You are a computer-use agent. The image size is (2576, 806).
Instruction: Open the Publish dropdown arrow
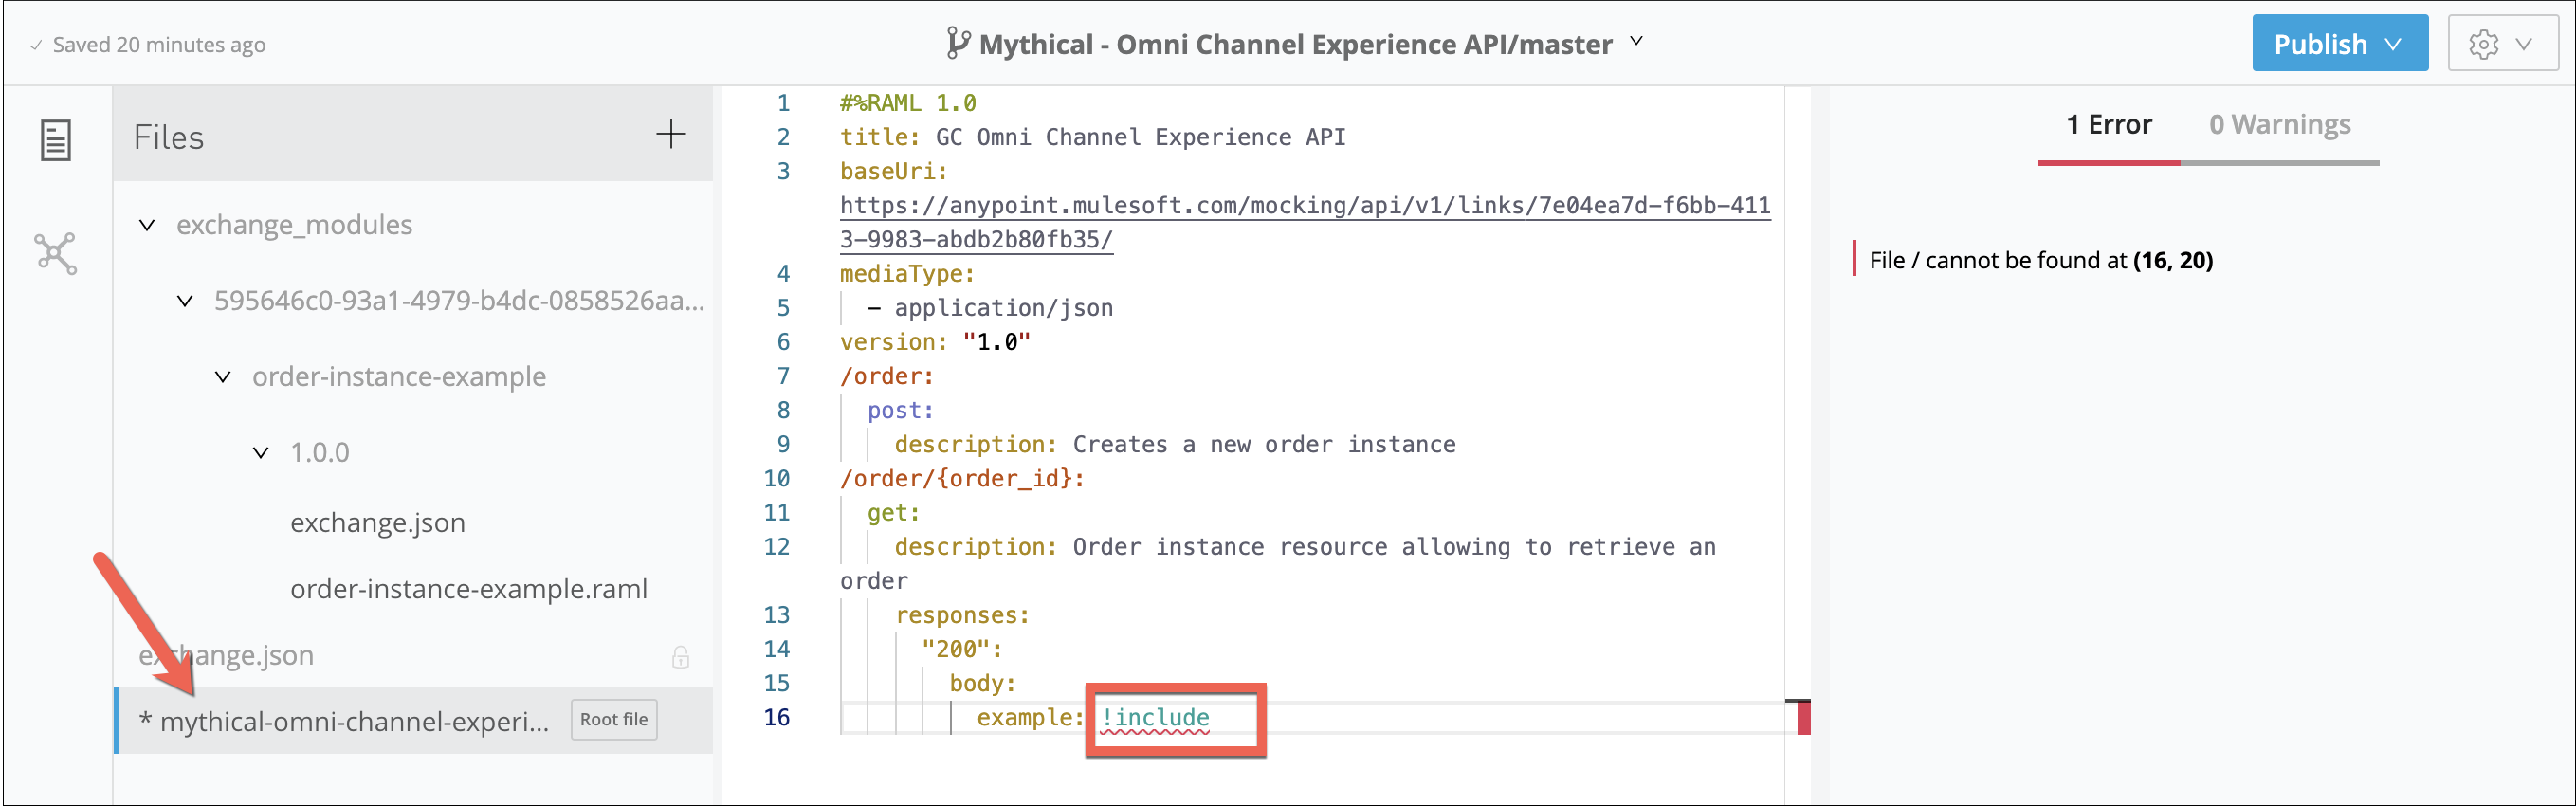coord(2393,44)
